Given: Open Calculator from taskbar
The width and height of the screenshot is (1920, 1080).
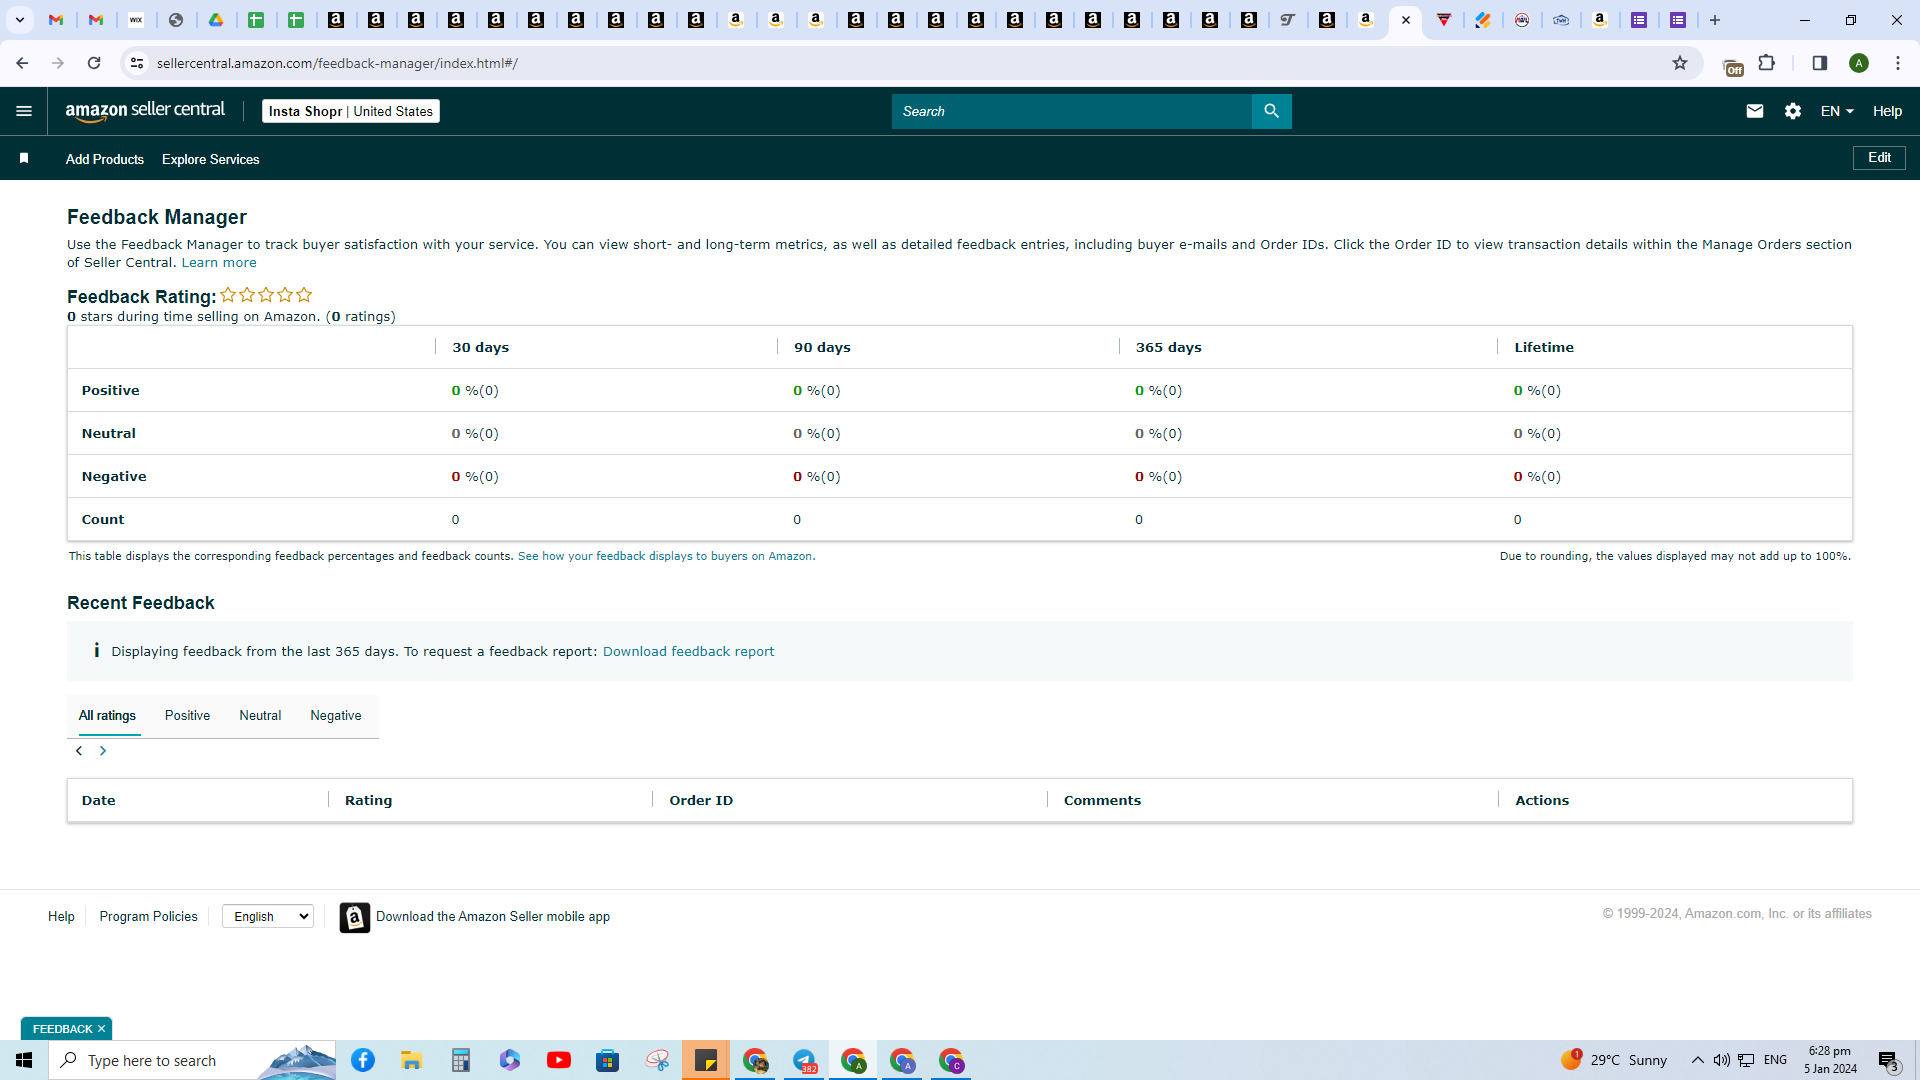Looking at the screenshot, I should 460,1060.
